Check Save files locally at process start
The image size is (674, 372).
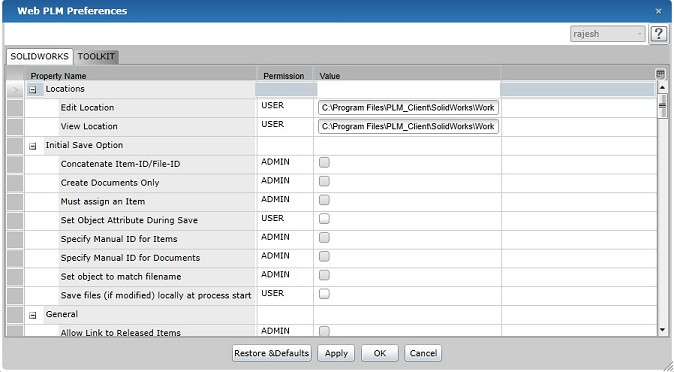click(325, 294)
